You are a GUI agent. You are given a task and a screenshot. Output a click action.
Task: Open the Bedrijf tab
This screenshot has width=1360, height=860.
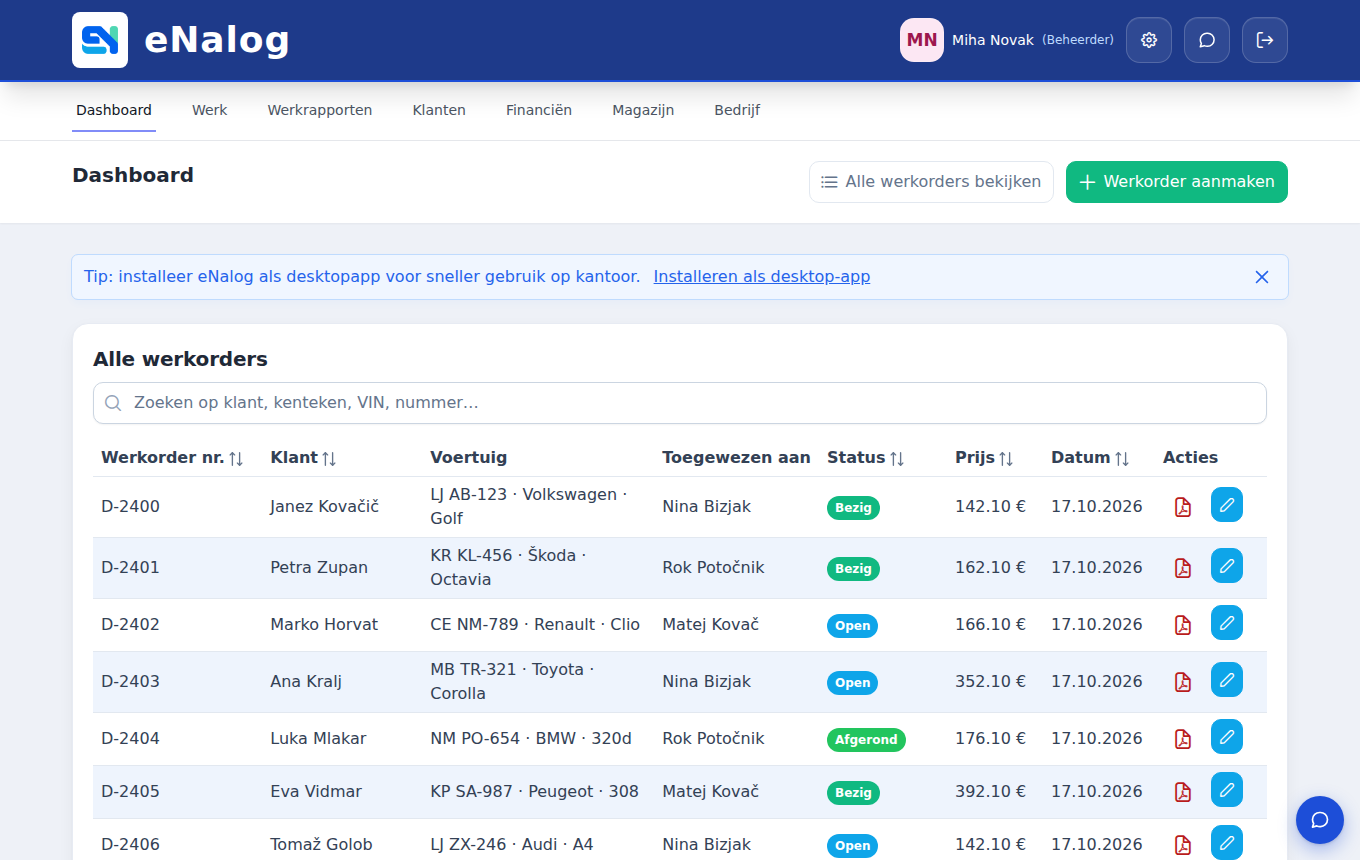tap(737, 110)
